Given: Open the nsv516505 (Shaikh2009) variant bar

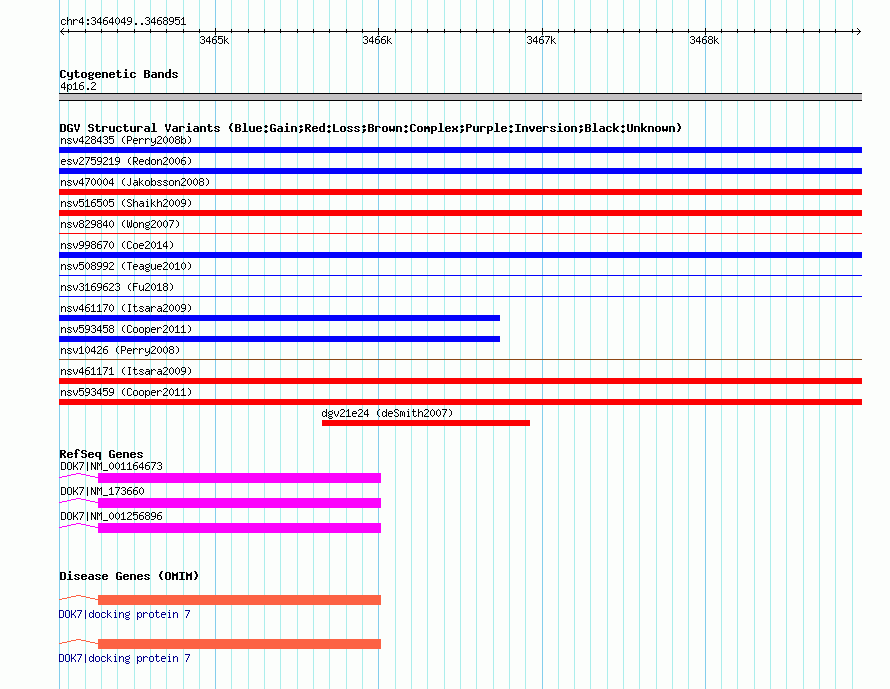Looking at the screenshot, I should click(x=460, y=213).
